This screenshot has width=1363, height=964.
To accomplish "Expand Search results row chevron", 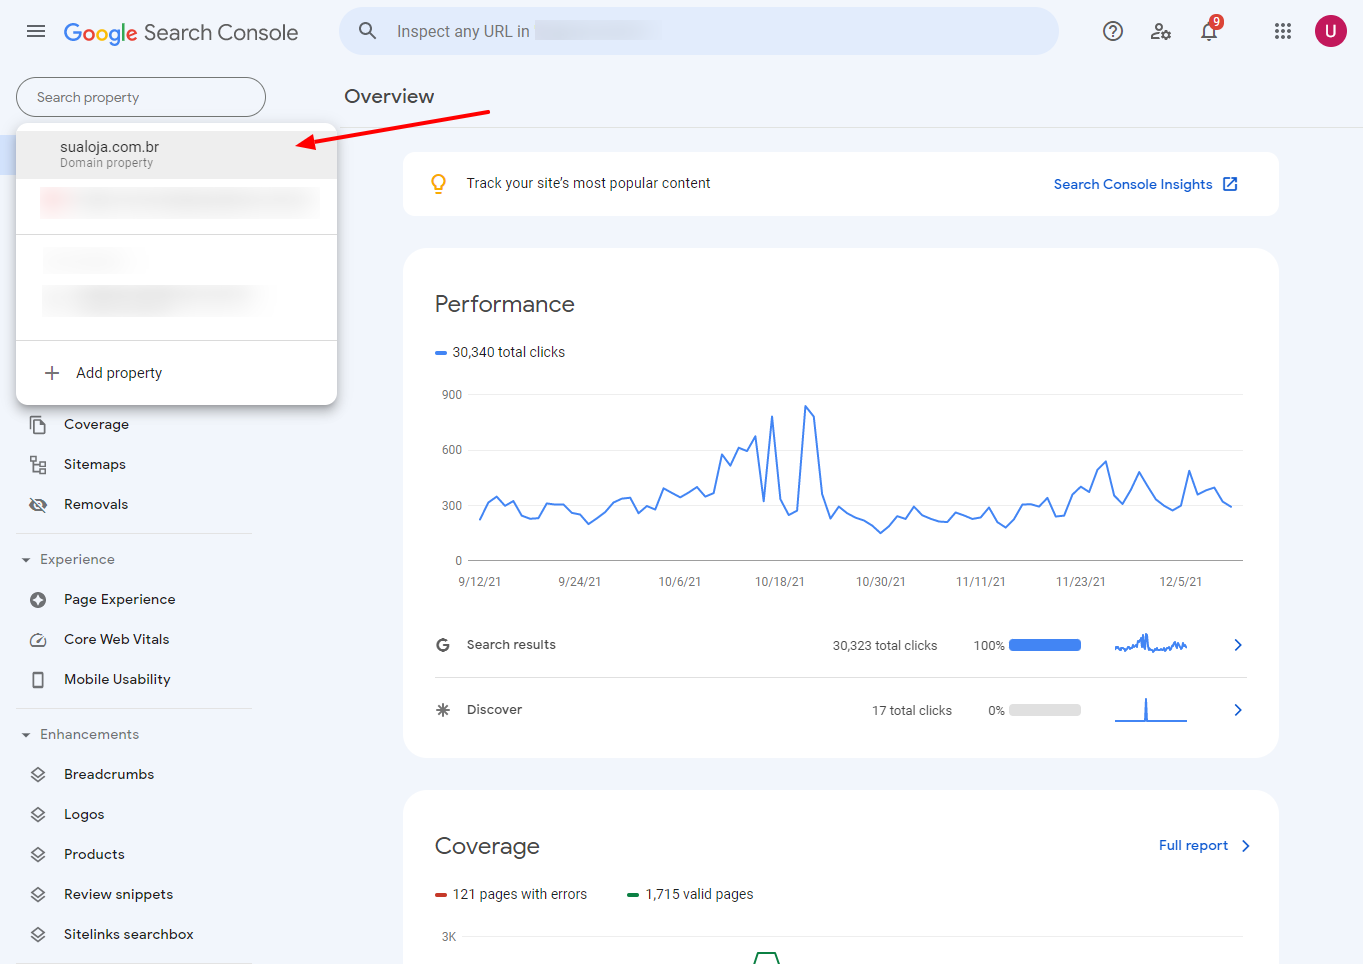I will coord(1238,645).
